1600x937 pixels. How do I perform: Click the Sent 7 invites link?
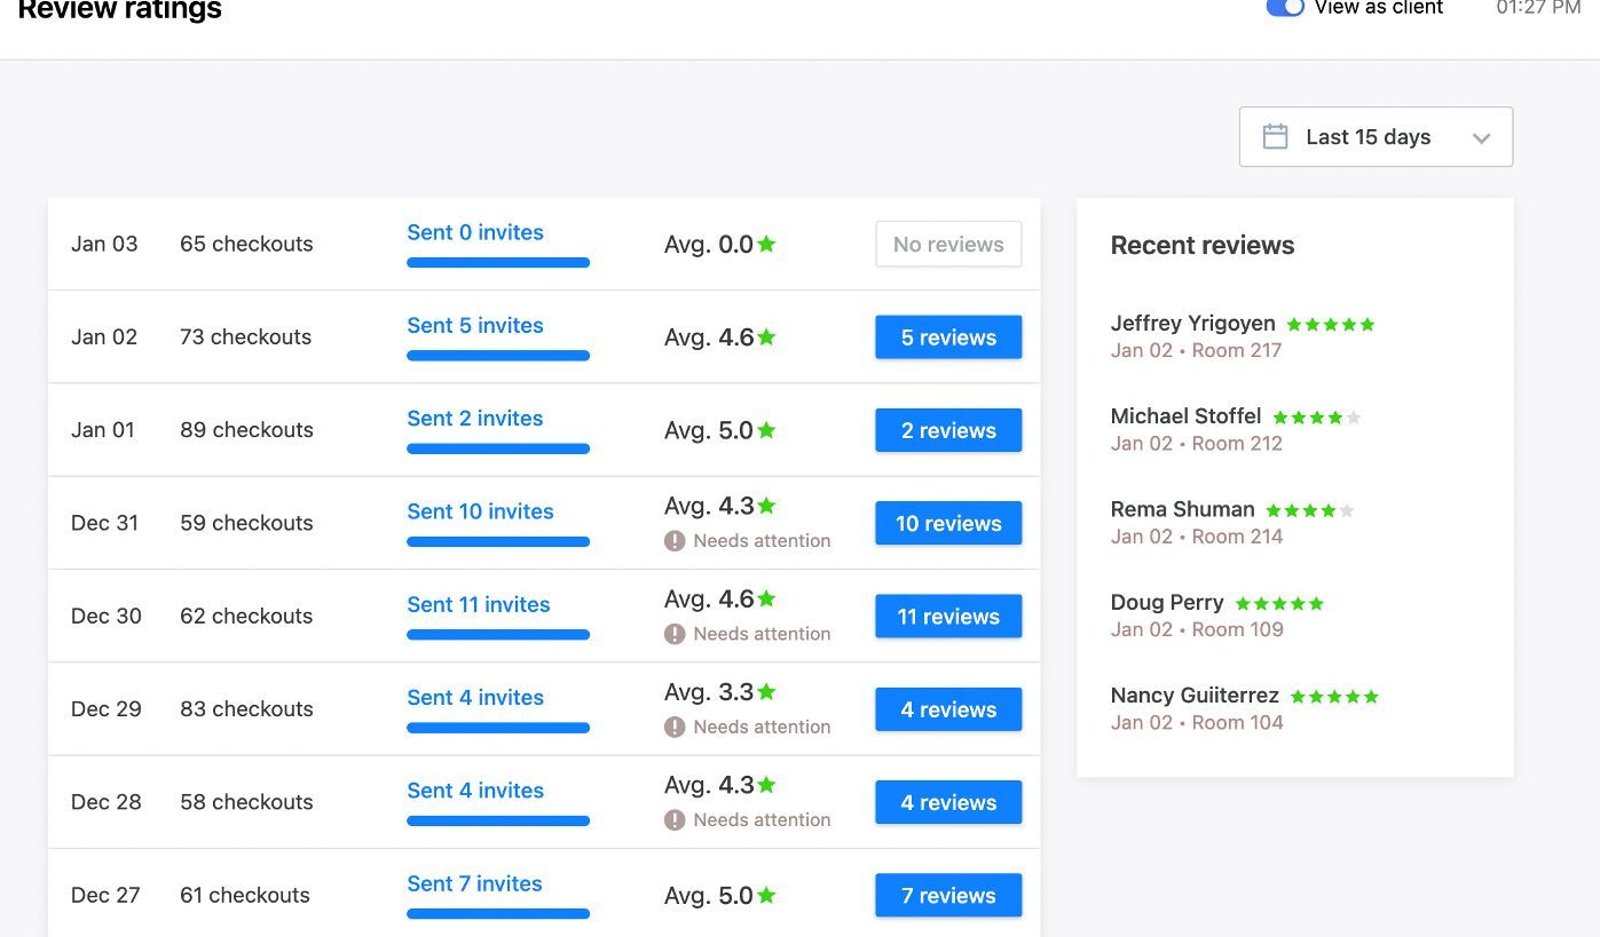pyautogui.click(x=474, y=883)
